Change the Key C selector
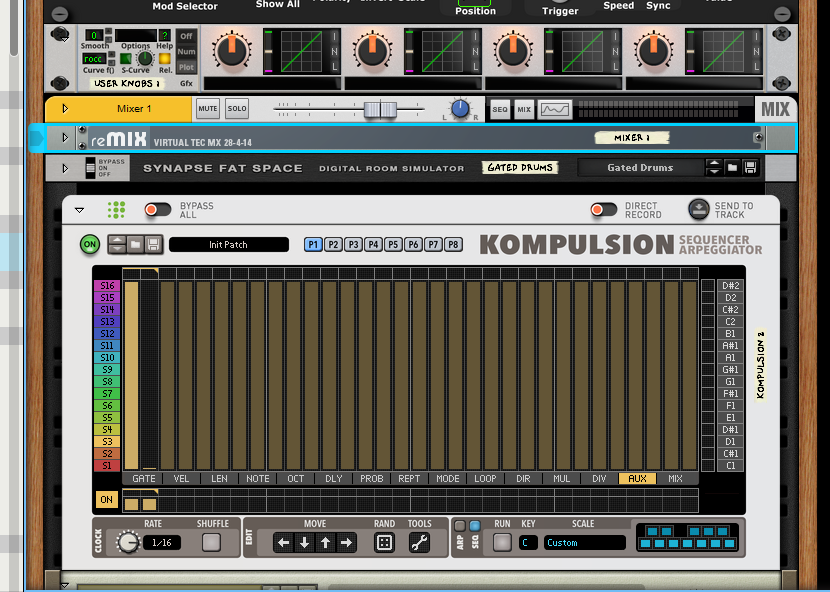This screenshot has height=592, width=830. pos(528,543)
